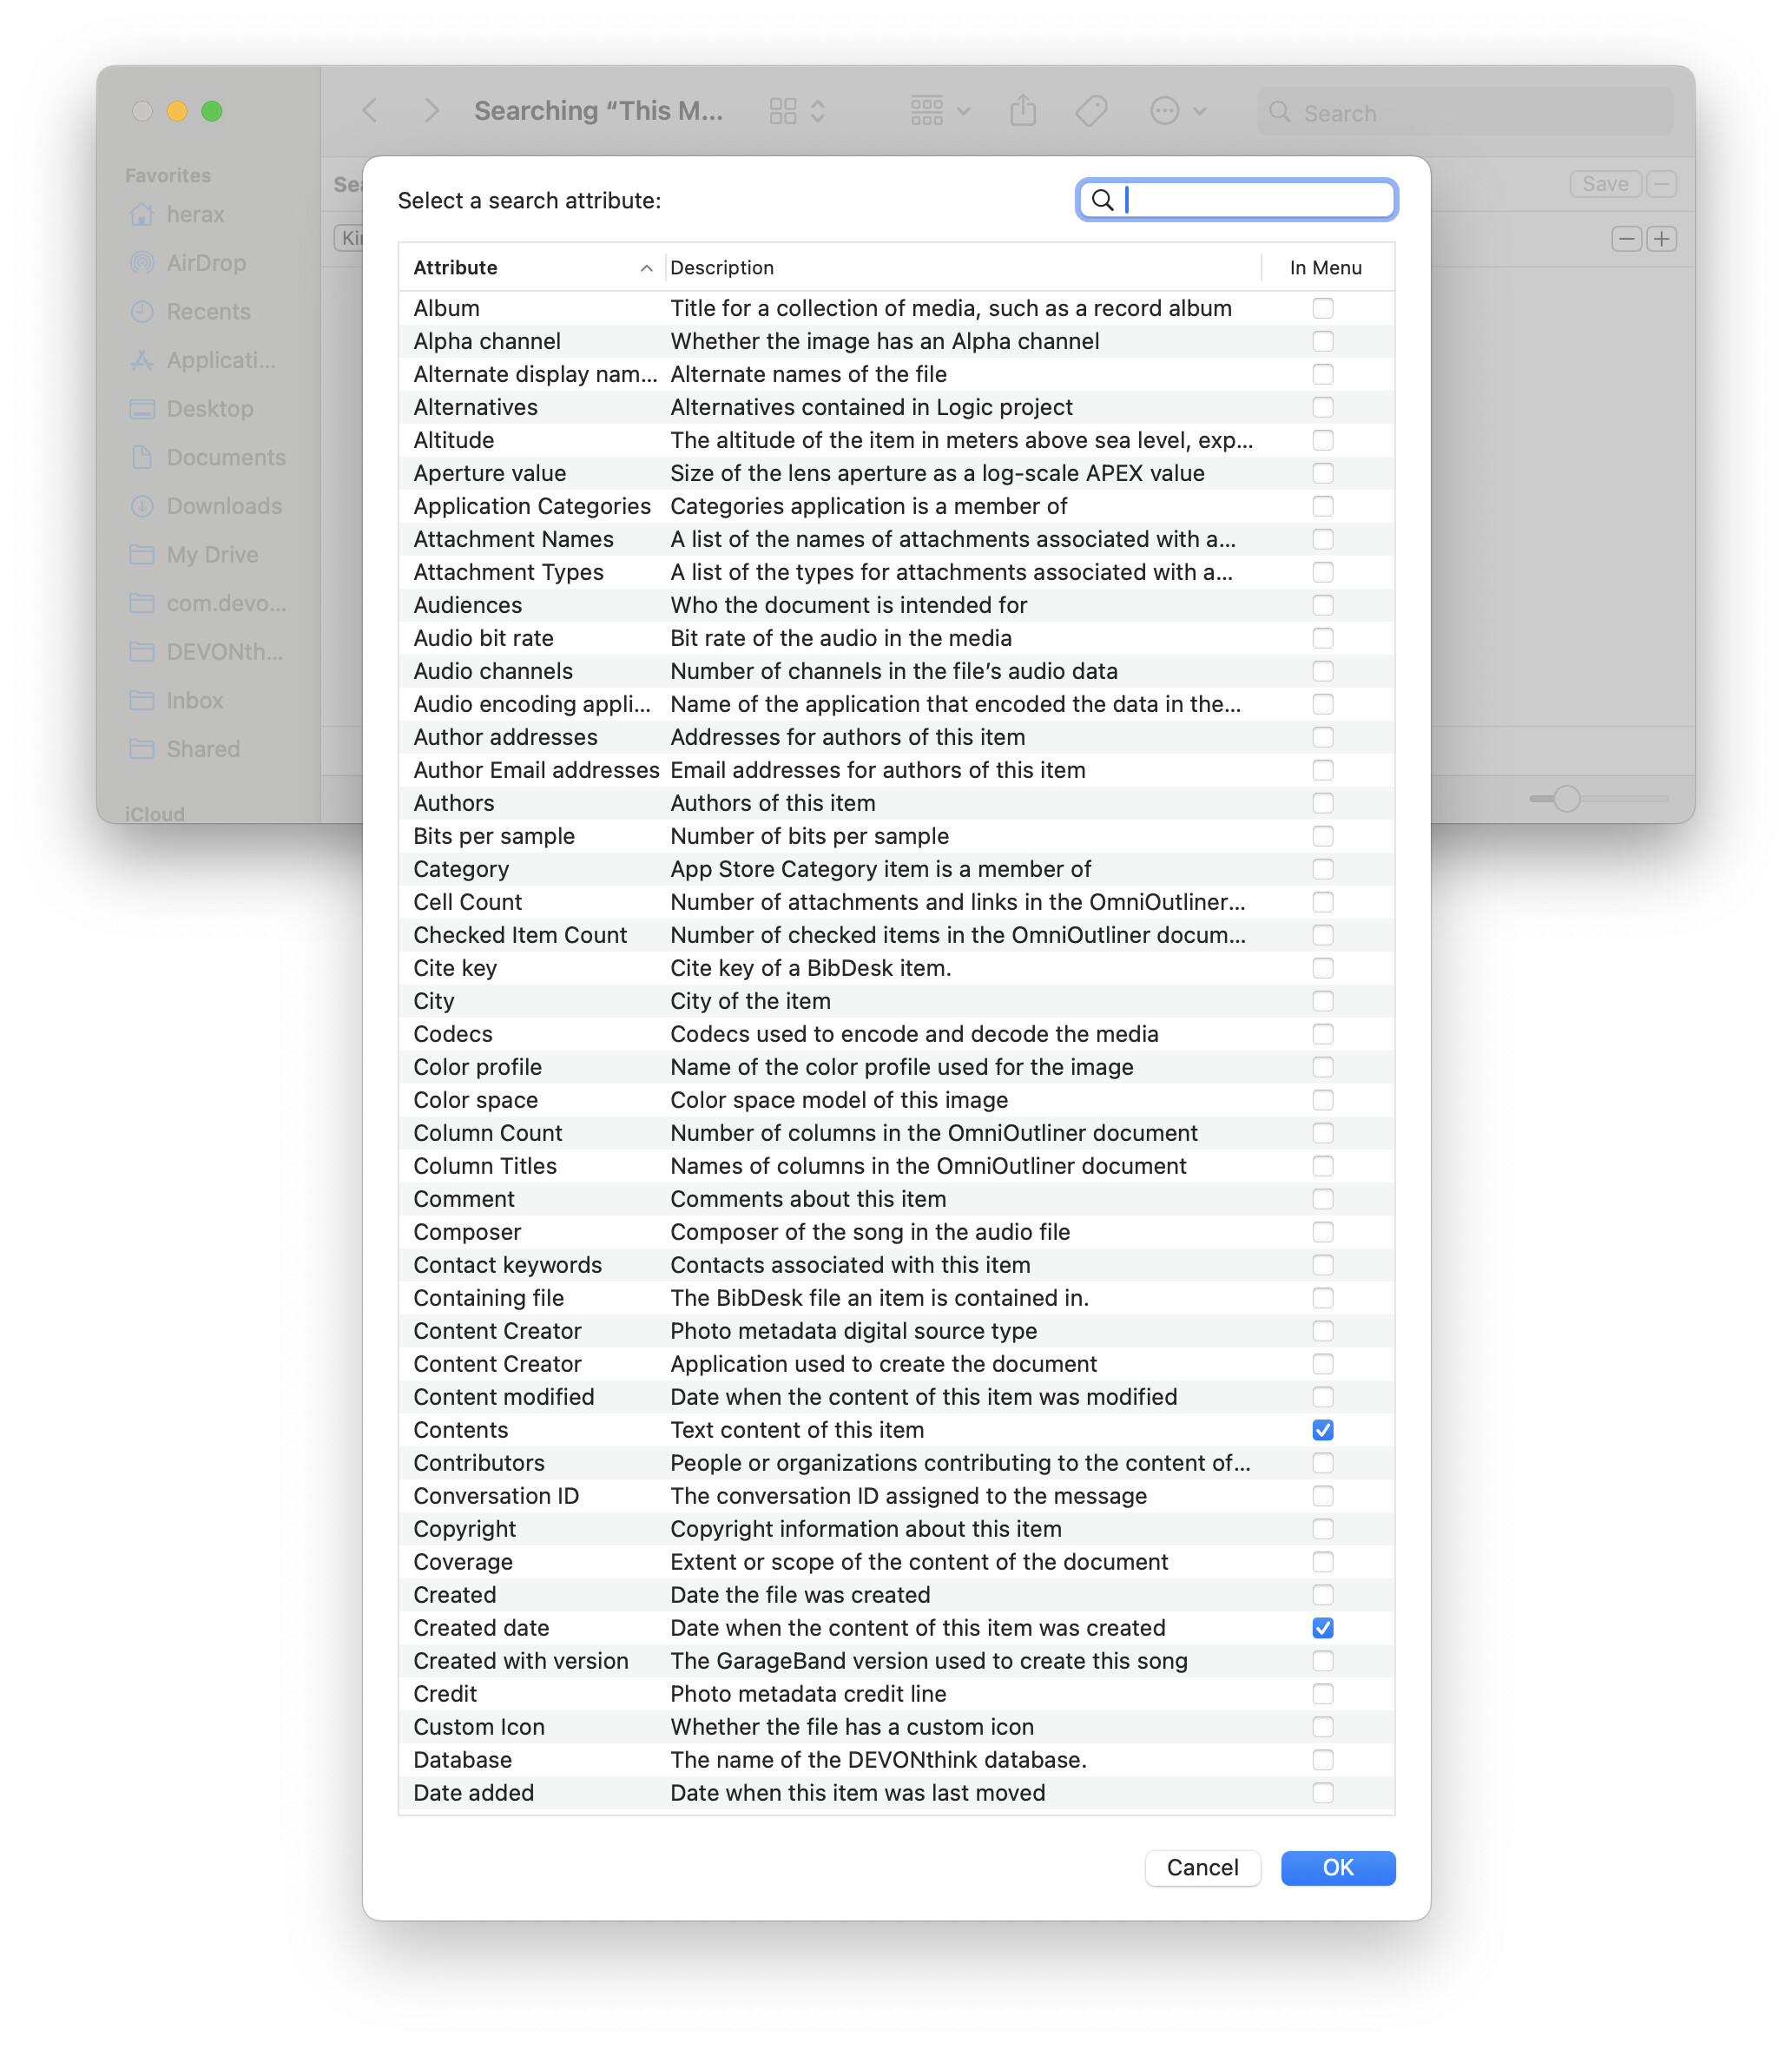Click the plus icon to add search rule
The image size is (1792, 2049).
1661,239
